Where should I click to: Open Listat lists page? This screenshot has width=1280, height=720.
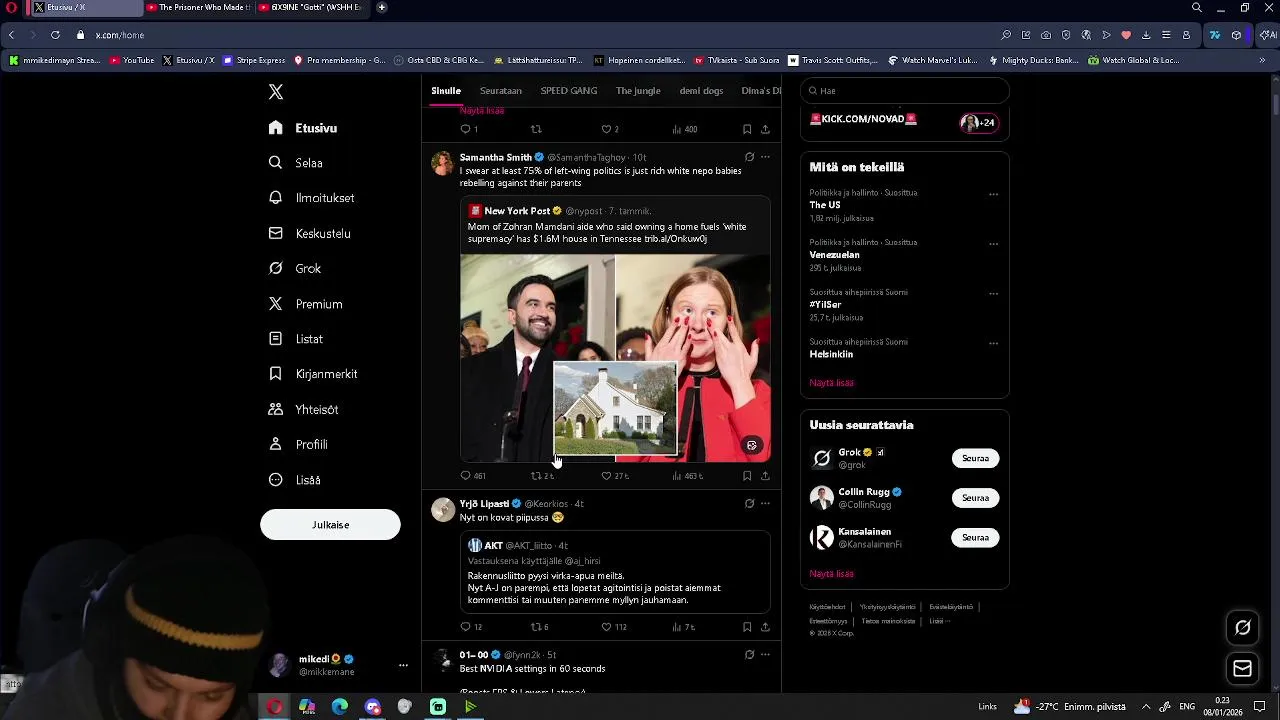point(296,339)
